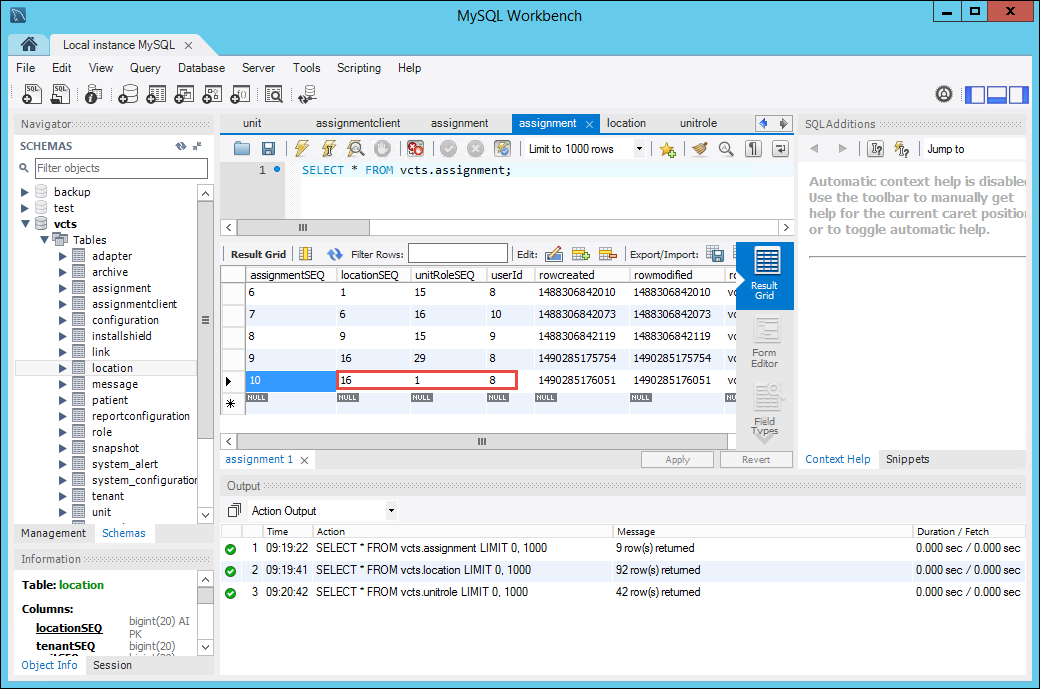Click the locationSEQ column header

click(370, 275)
